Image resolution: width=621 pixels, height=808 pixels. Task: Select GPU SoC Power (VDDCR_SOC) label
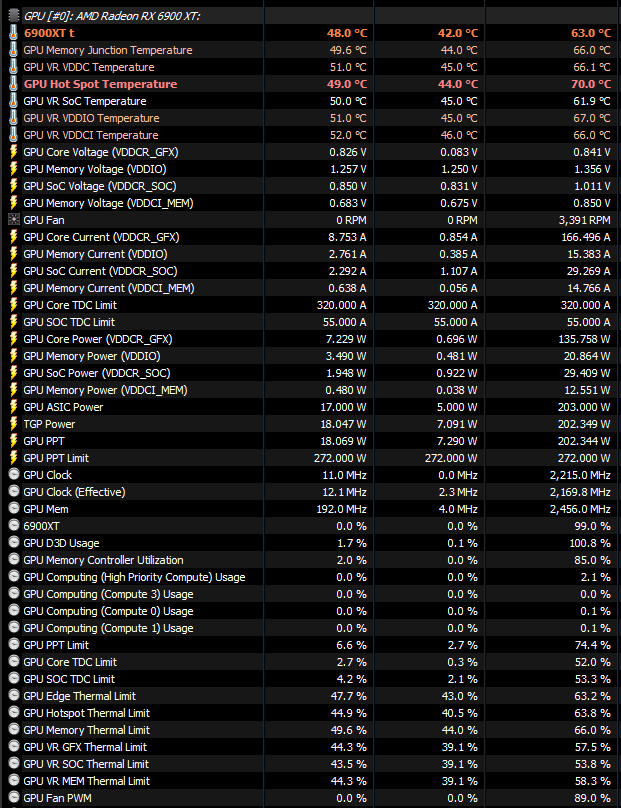(x=97, y=373)
